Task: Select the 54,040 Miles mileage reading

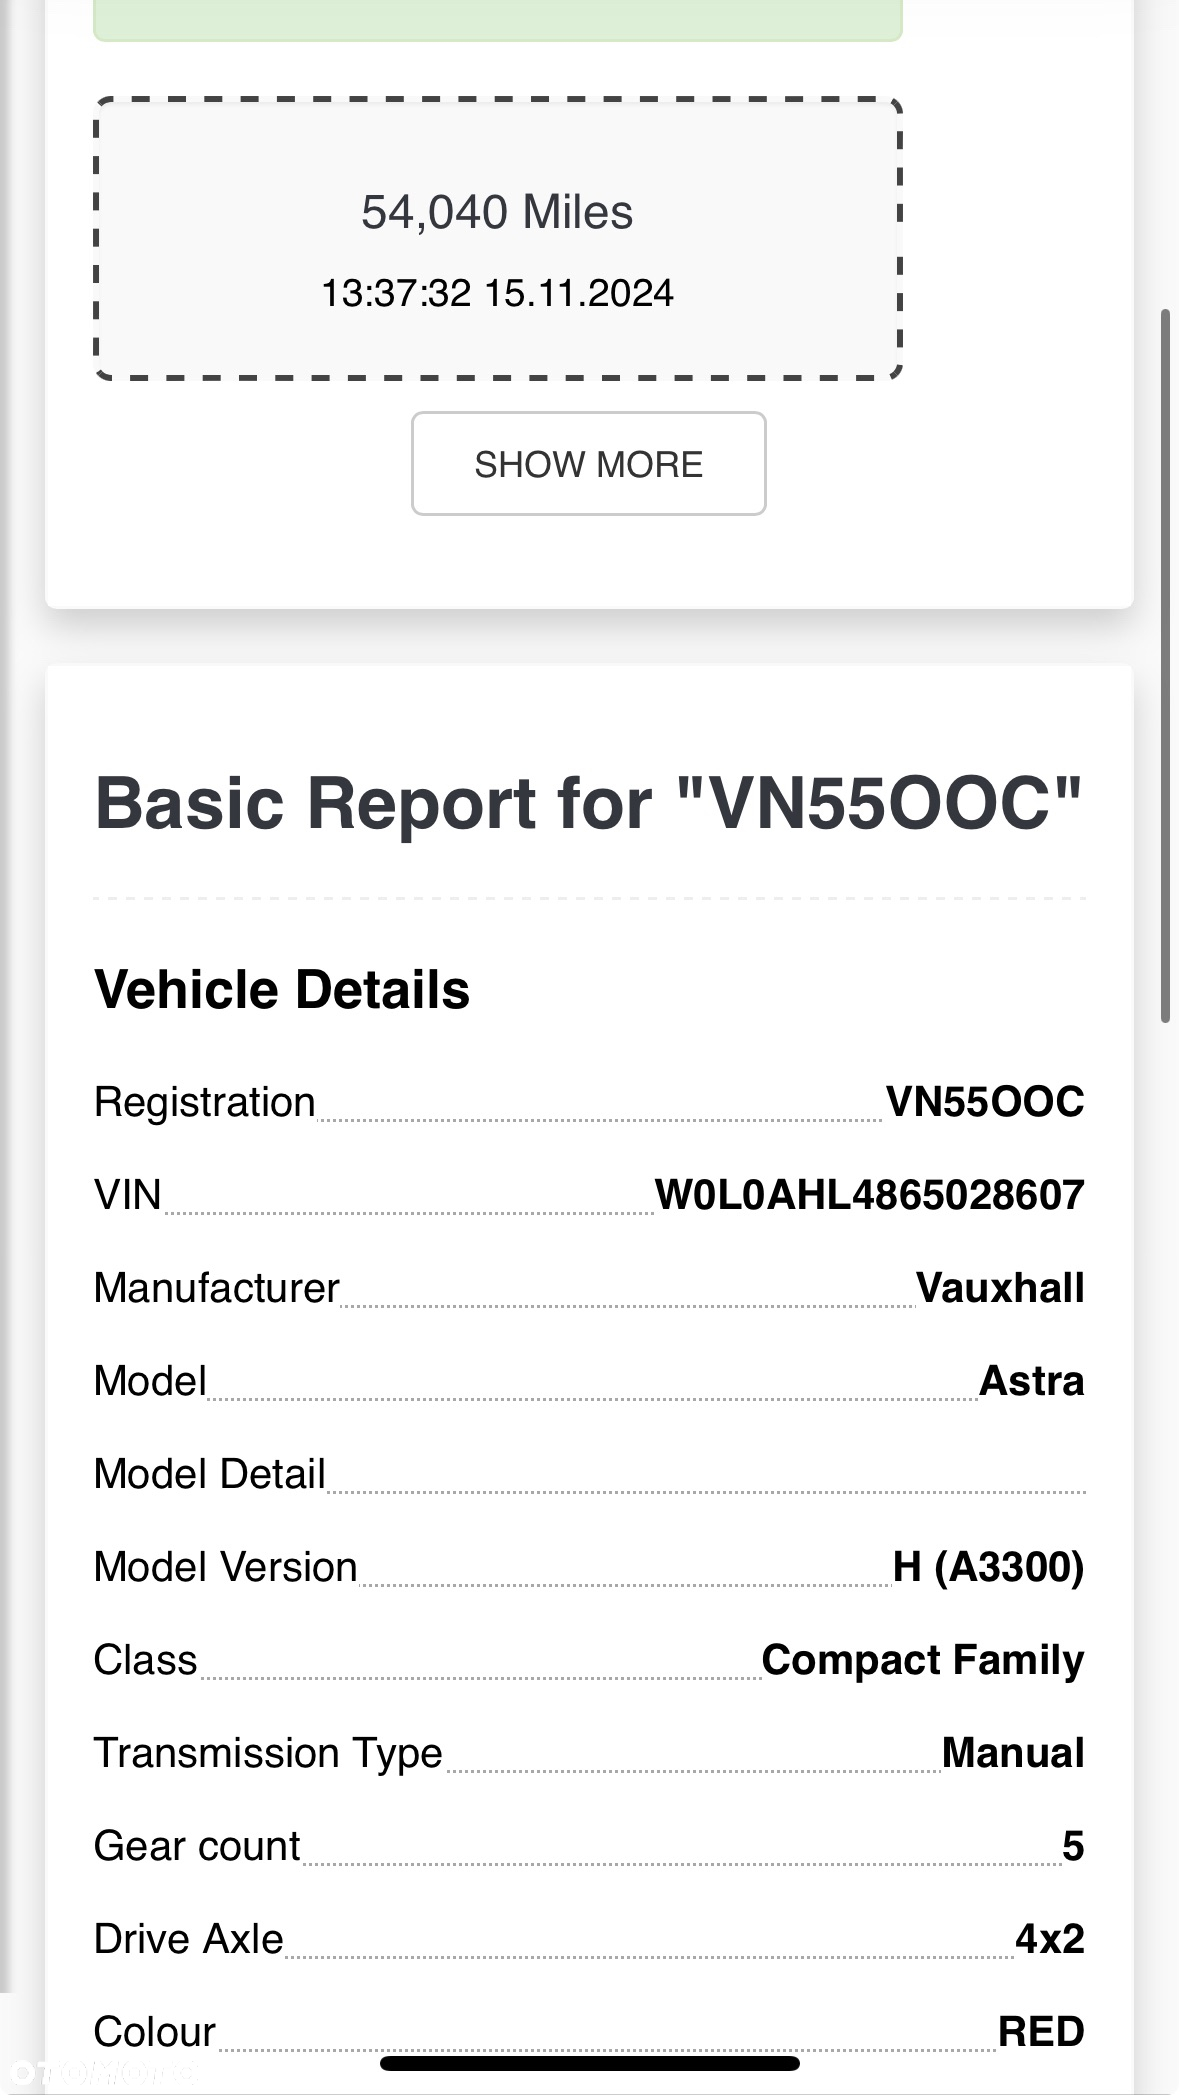Action: tap(497, 212)
